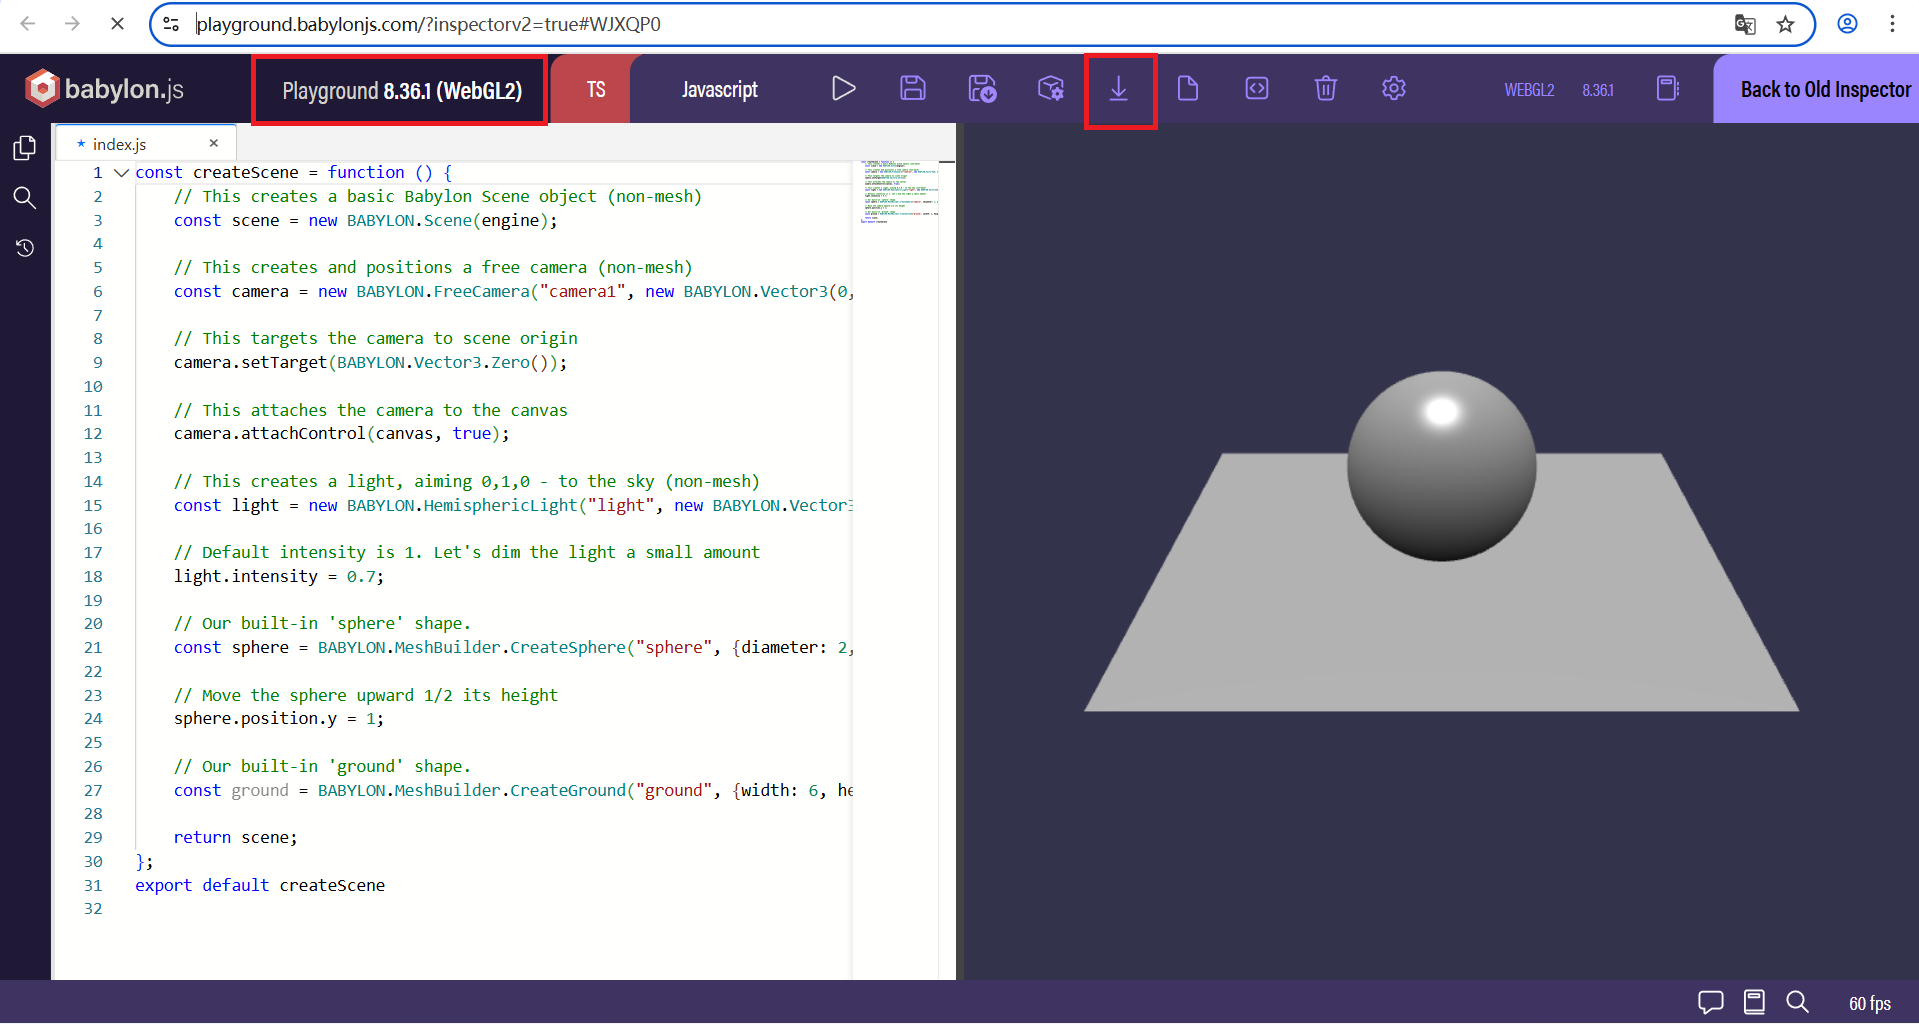Image resolution: width=1919 pixels, height=1024 pixels.
Task: Click the floppy-disk Save icon
Action: click(912, 89)
